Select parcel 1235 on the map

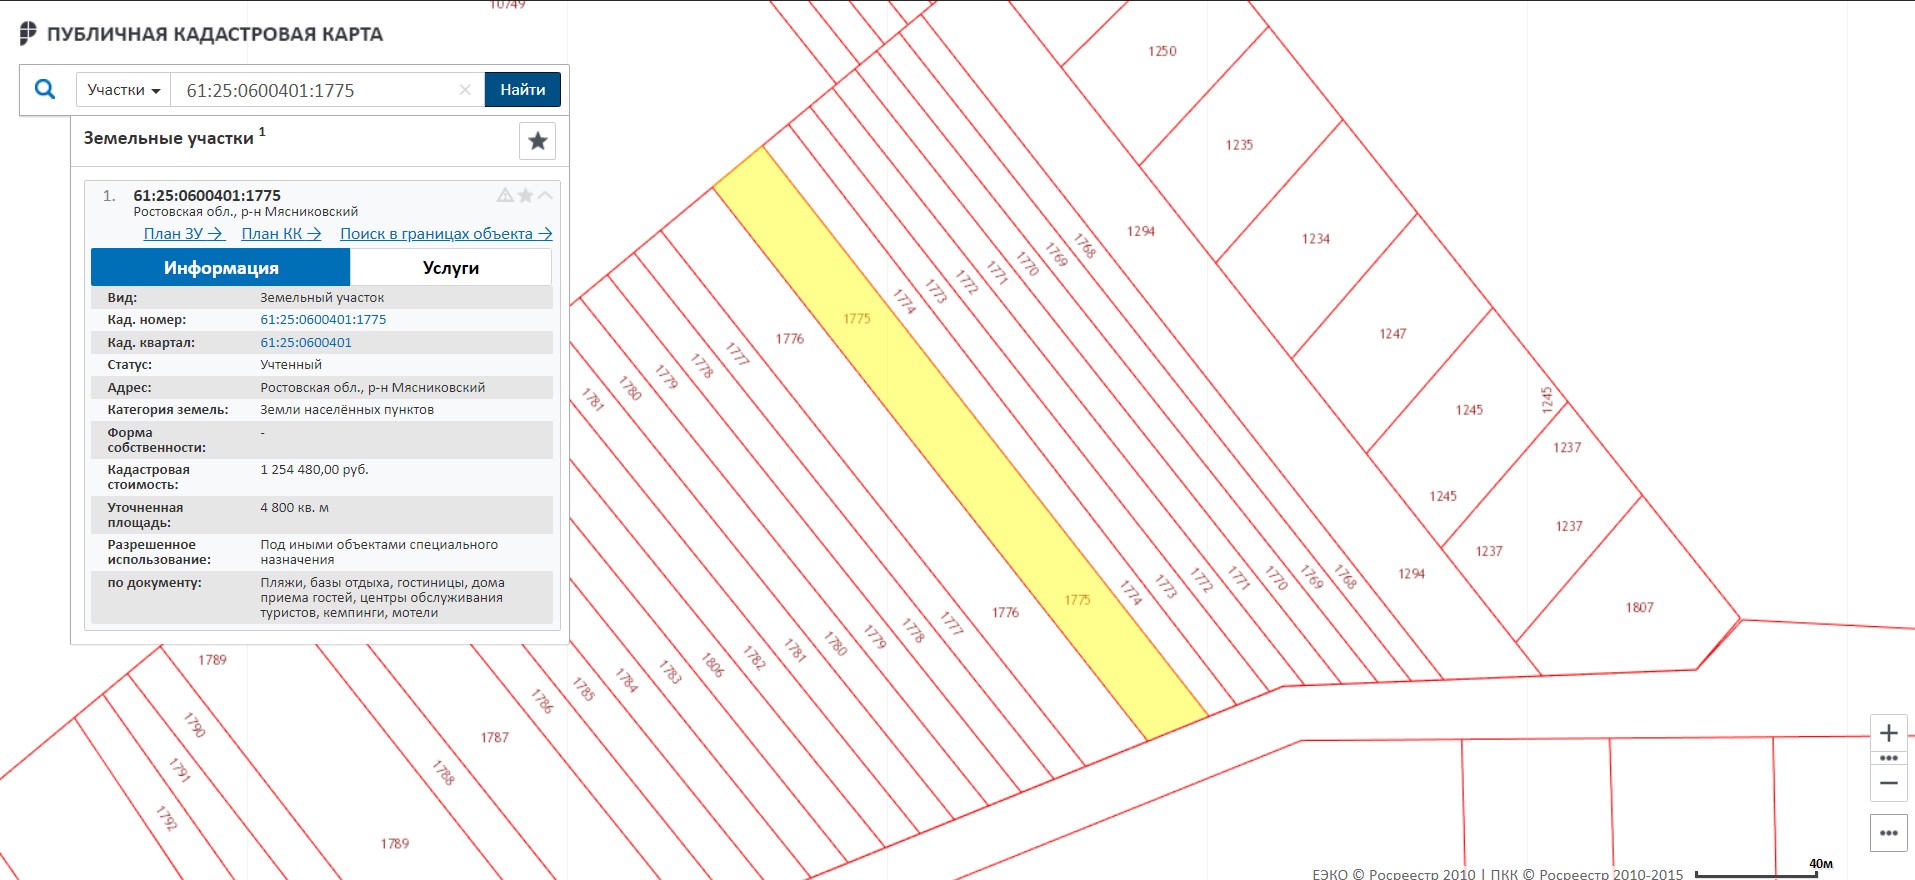[1239, 145]
